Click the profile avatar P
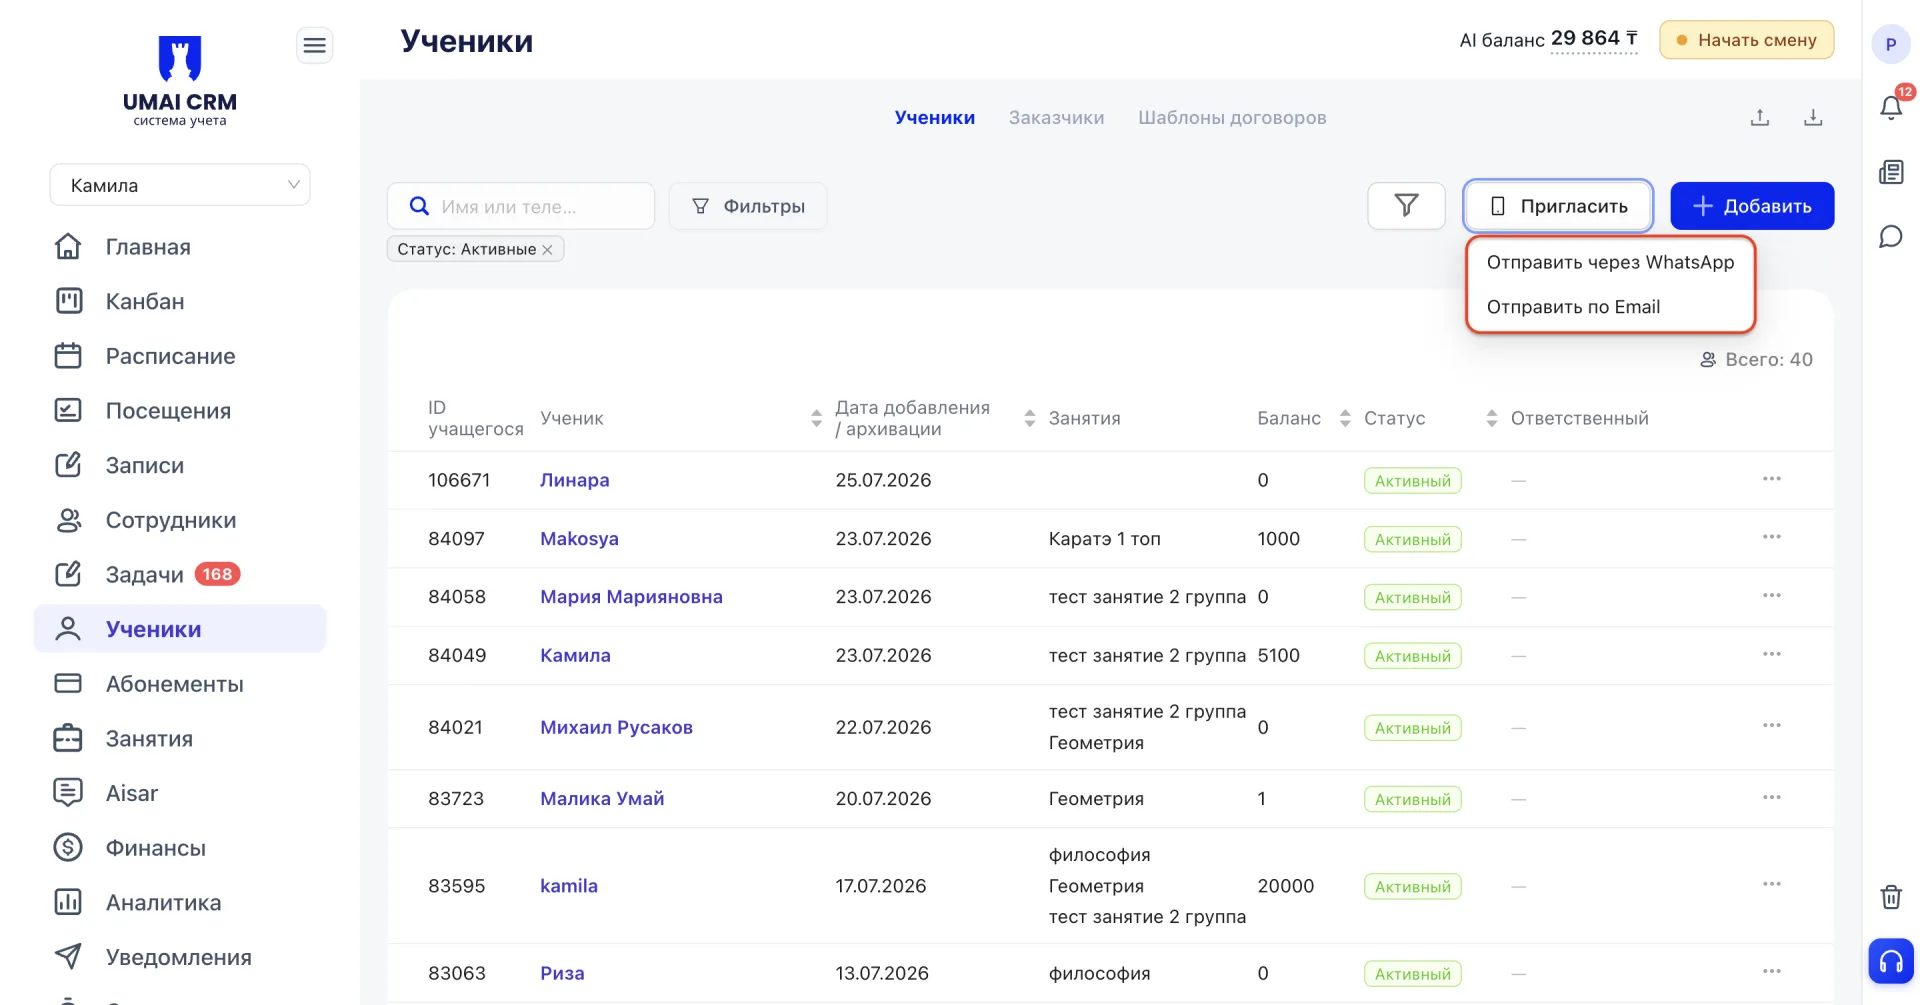The height and width of the screenshot is (1005, 1920). click(1891, 44)
